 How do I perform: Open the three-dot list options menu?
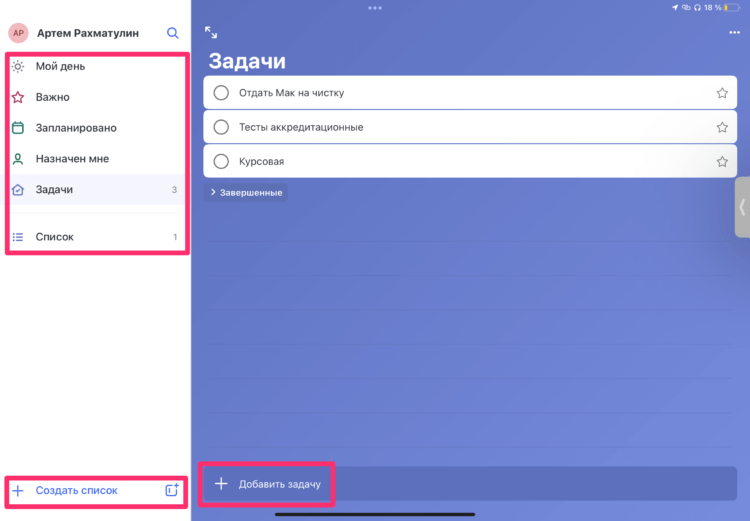[734, 33]
